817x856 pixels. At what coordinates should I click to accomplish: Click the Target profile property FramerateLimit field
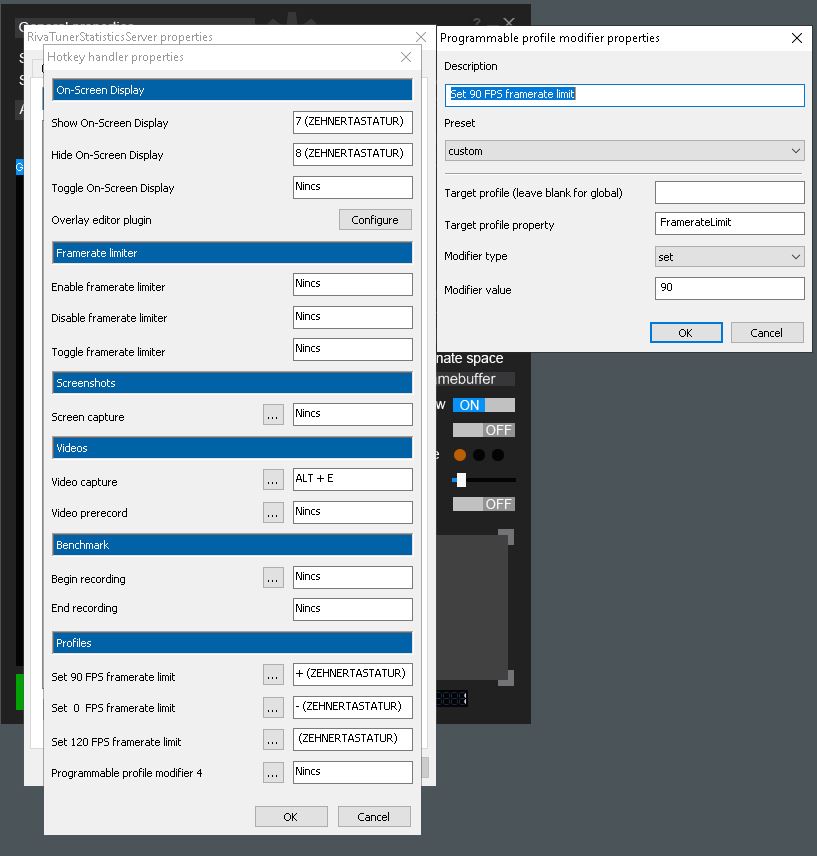tap(729, 223)
